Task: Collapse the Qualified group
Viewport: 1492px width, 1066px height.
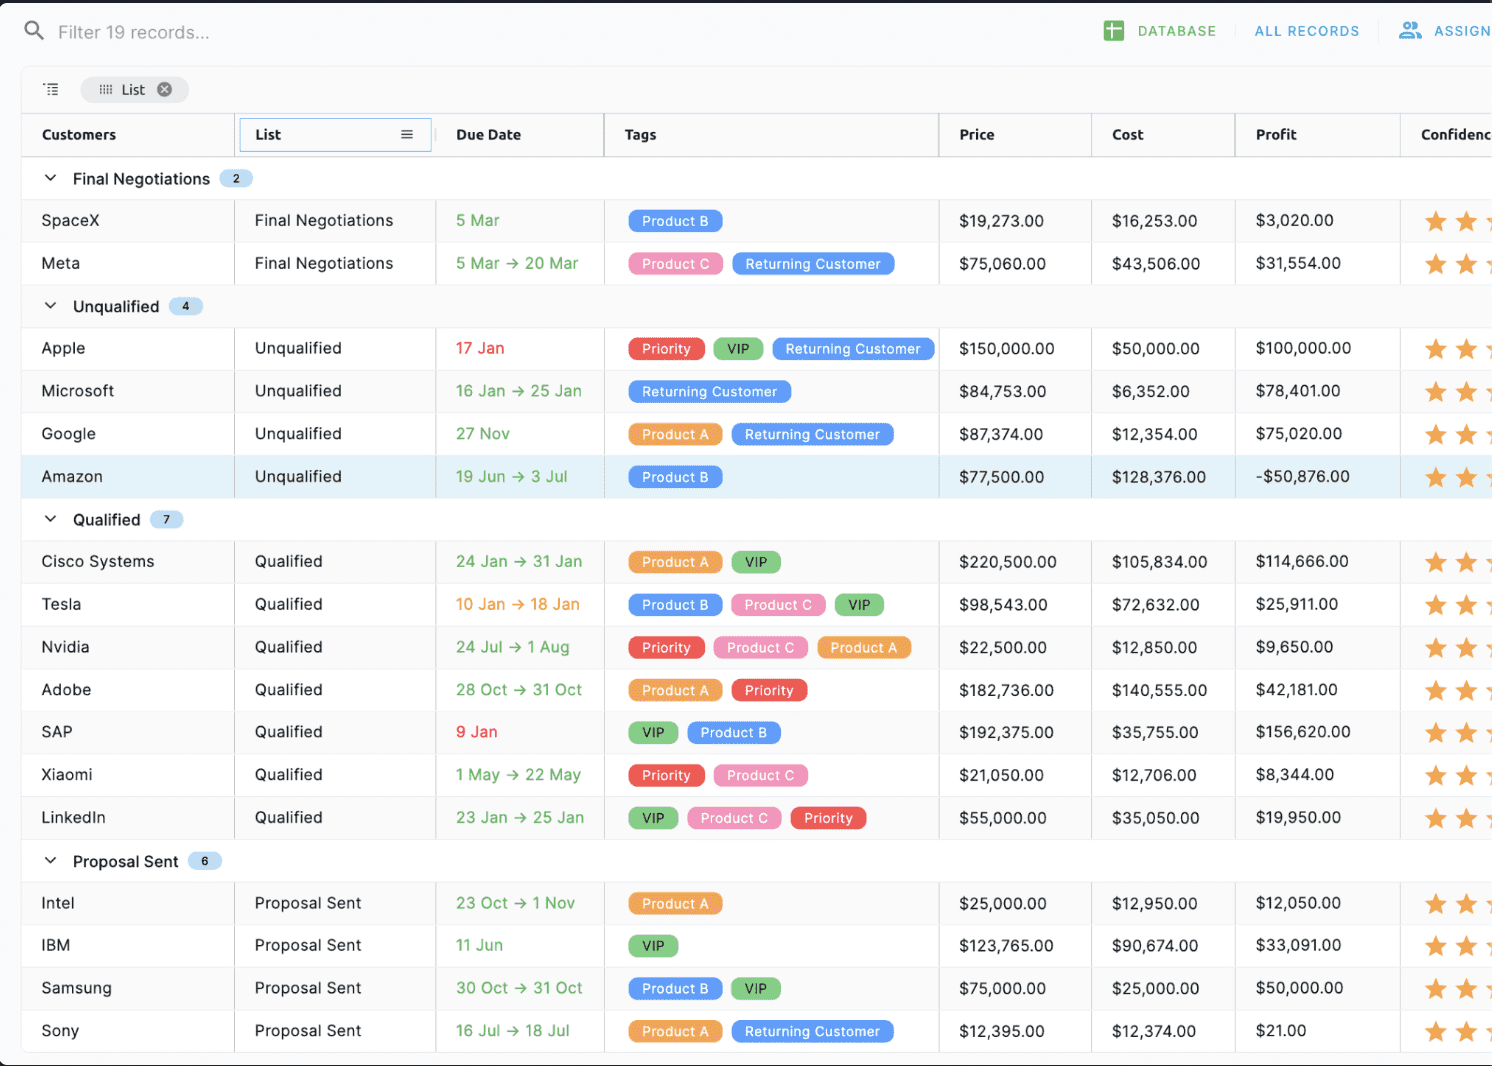Action: click(50, 519)
